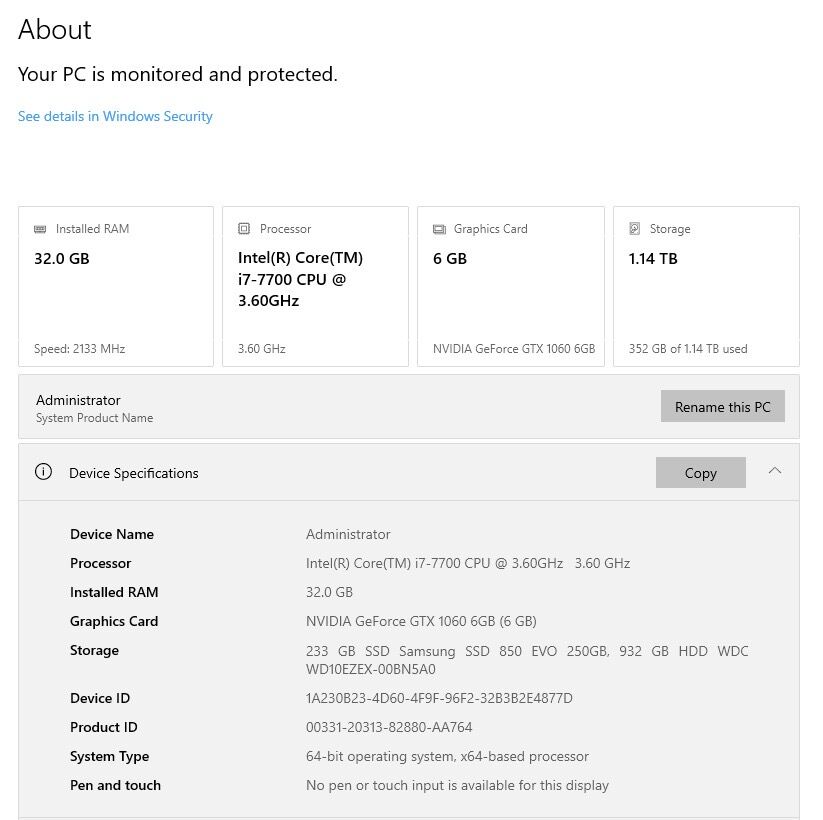Screen dimensions: 823x820
Task: Click the Graphics Card icon
Action: click(x=439, y=229)
